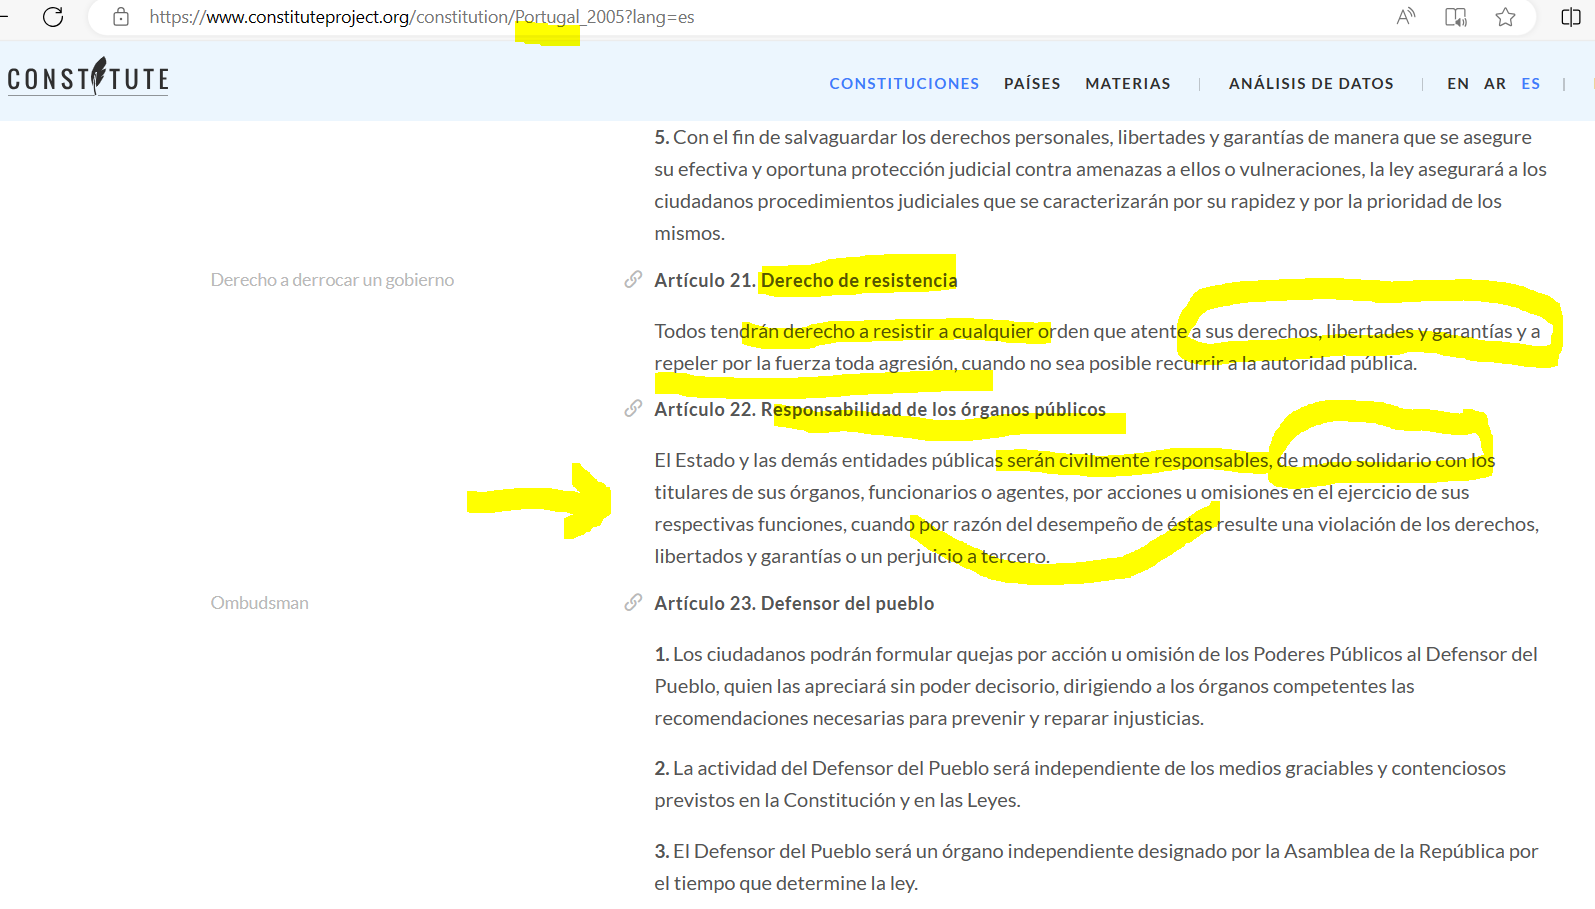Open the PAÍSES menu item
Screen dimensions: 1595x909
click(x=1032, y=84)
